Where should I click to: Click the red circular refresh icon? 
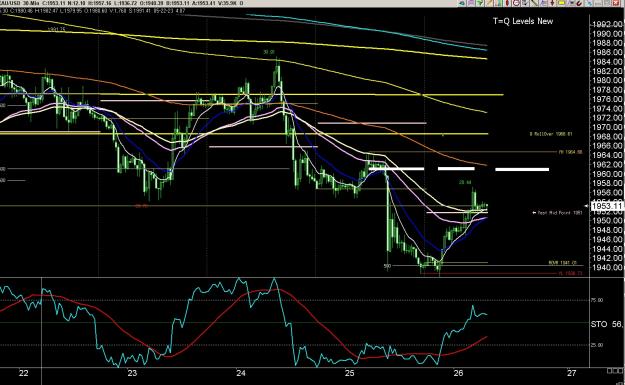[x=516, y=3]
